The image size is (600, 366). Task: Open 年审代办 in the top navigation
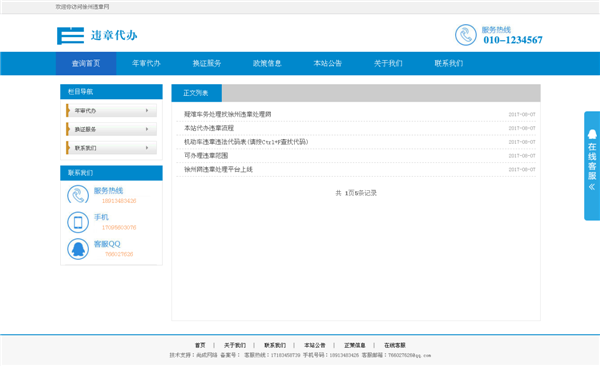click(x=146, y=63)
